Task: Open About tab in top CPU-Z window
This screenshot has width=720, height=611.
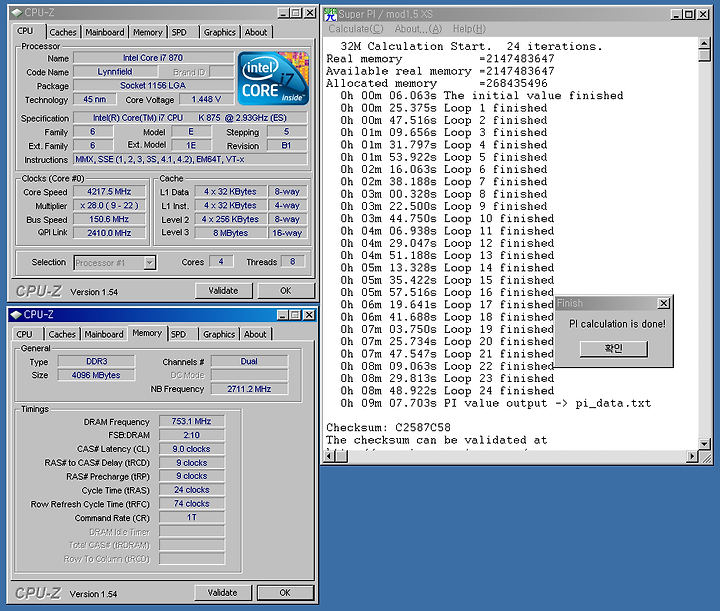Action: (x=256, y=32)
